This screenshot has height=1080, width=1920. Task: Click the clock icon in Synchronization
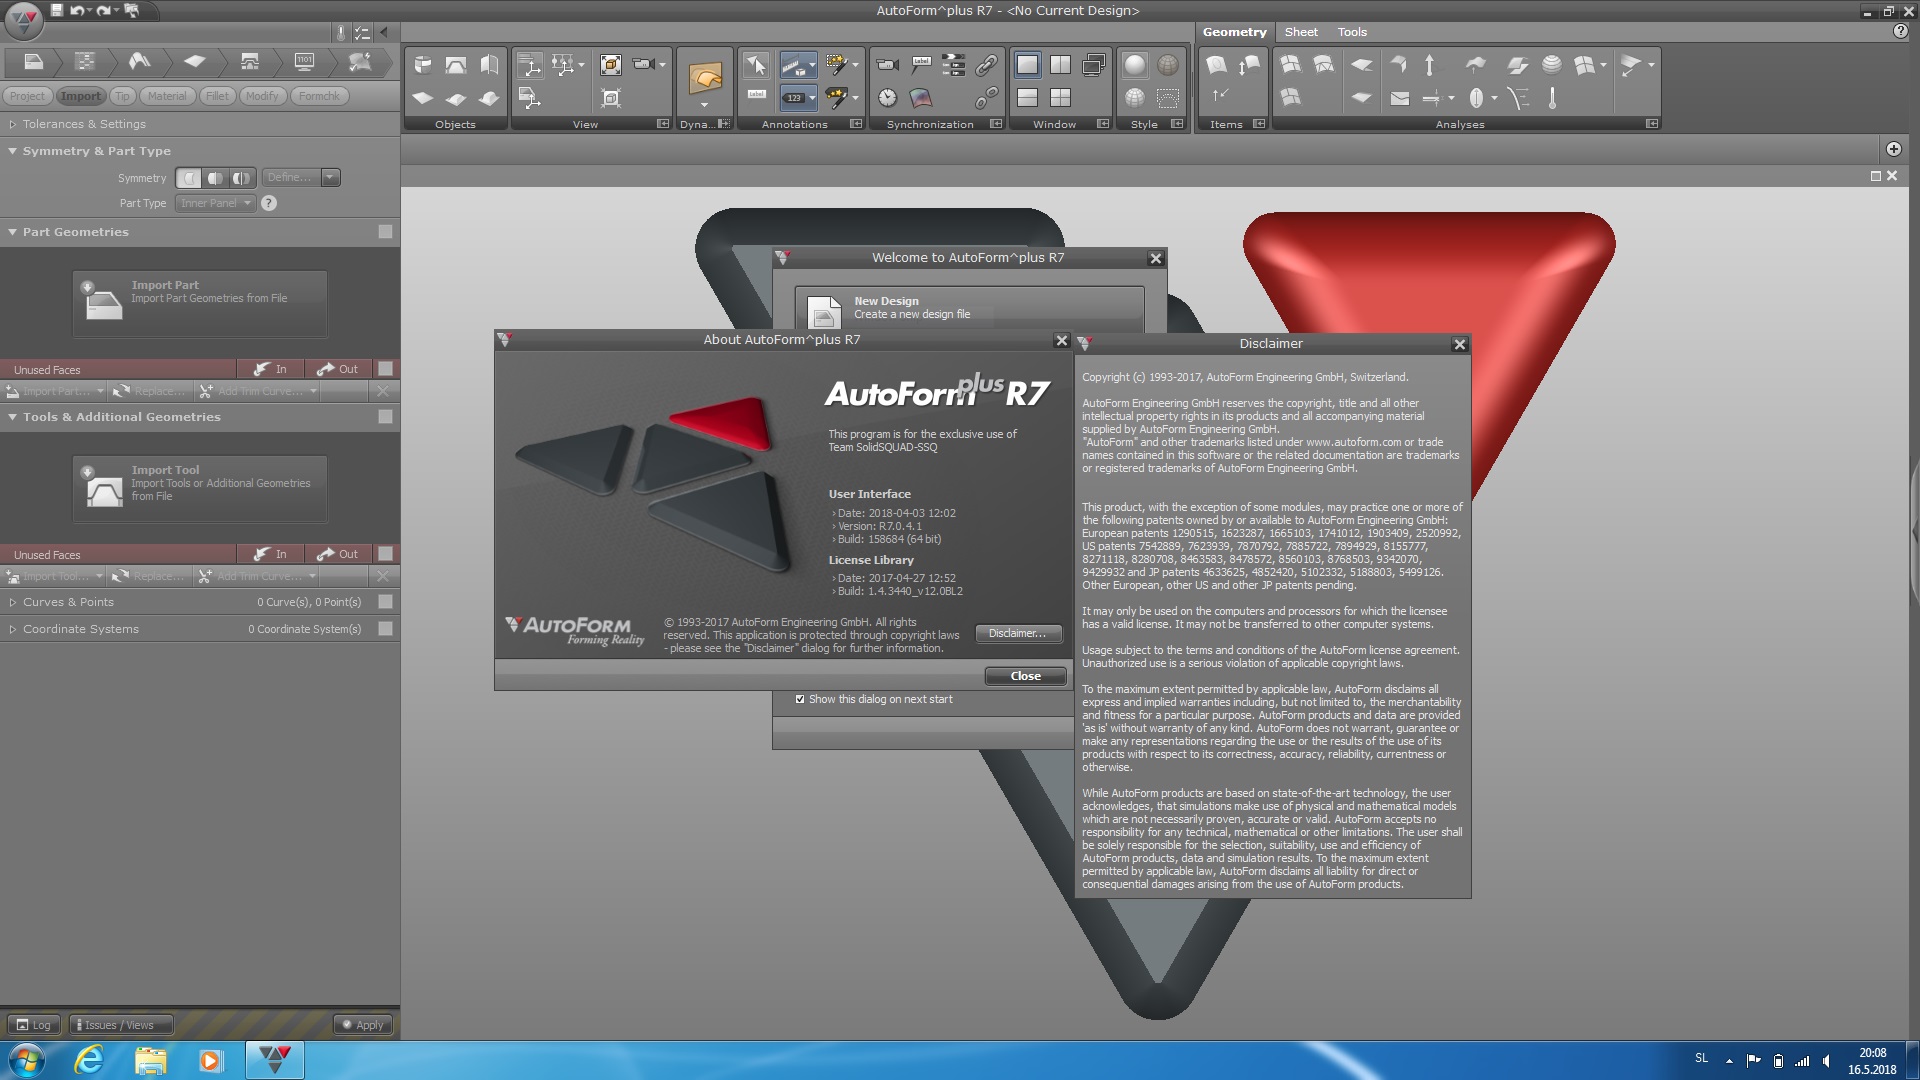pos(888,98)
